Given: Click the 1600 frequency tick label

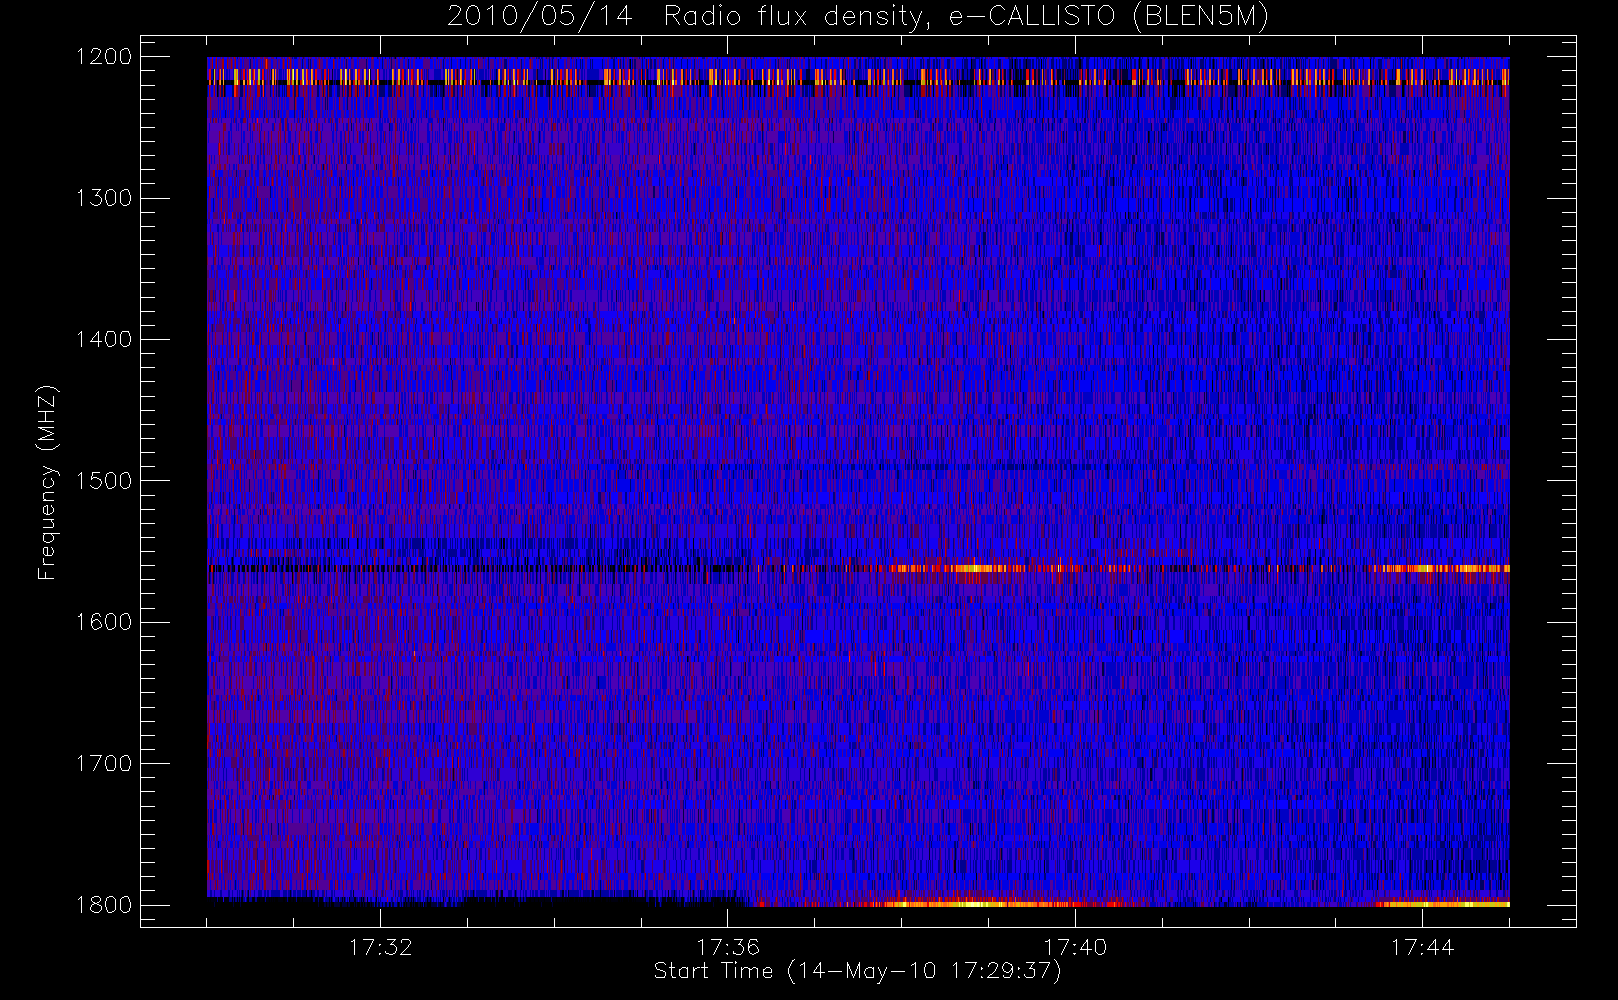Looking at the screenshot, I should 104,622.
